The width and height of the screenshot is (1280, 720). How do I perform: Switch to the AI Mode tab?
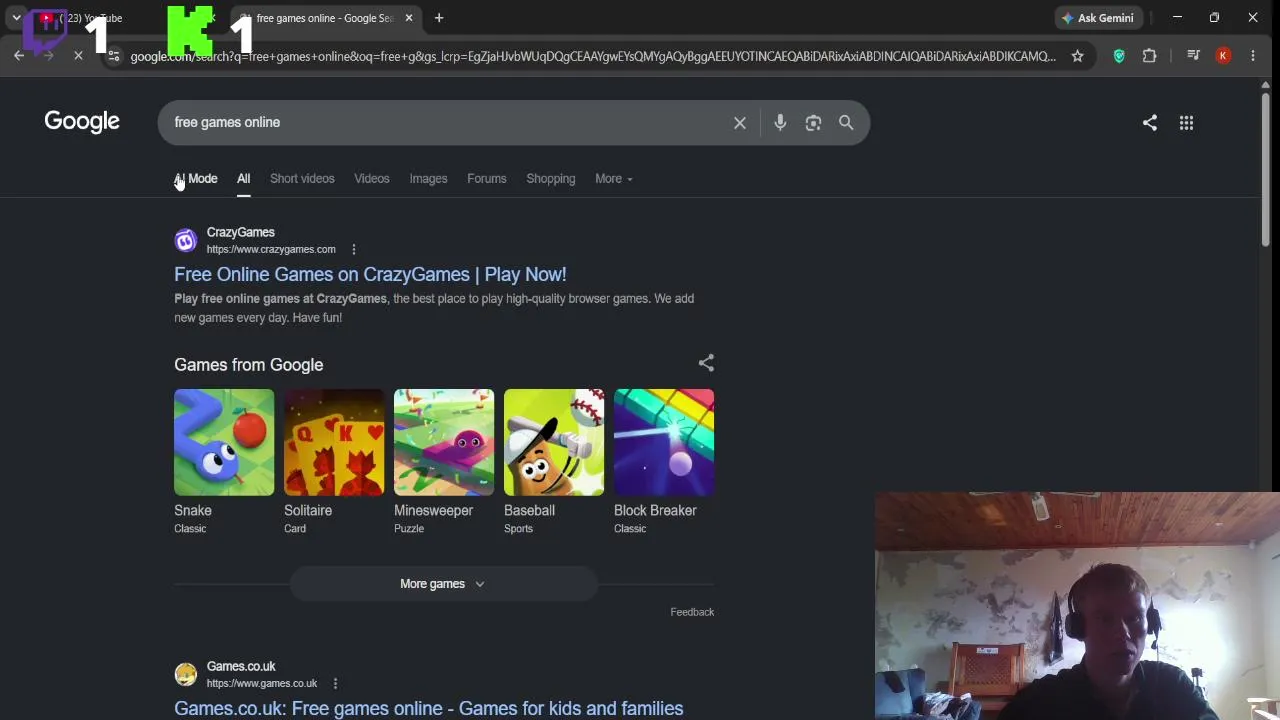(x=196, y=179)
